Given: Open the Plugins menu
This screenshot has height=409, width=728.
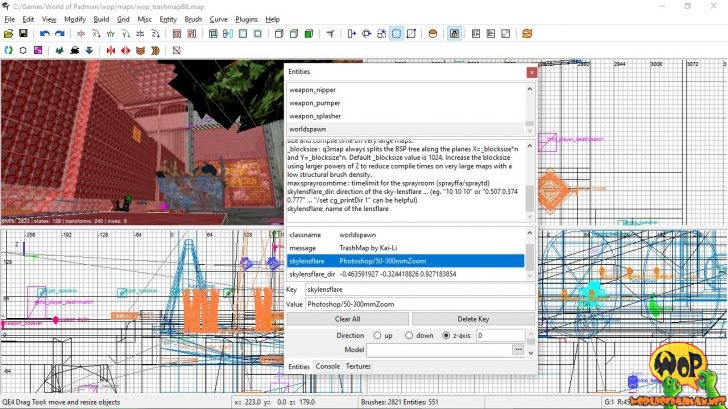Looking at the screenshot, I should point(247,19).
